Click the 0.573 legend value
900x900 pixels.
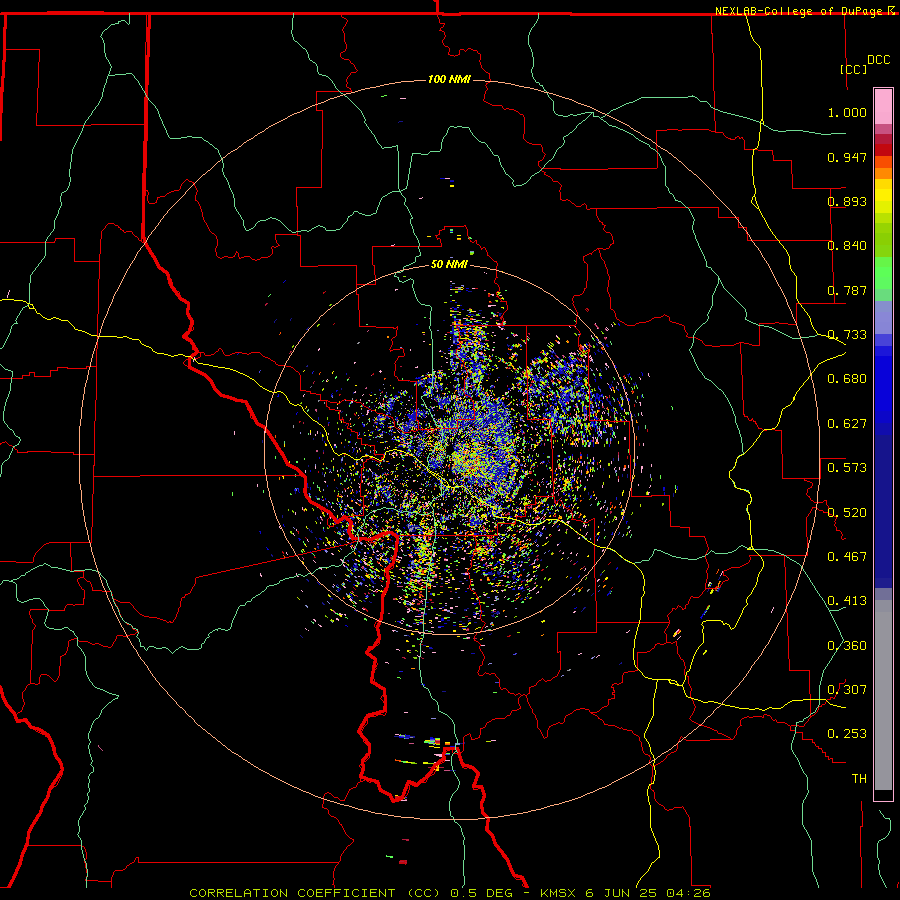(847, 468)
